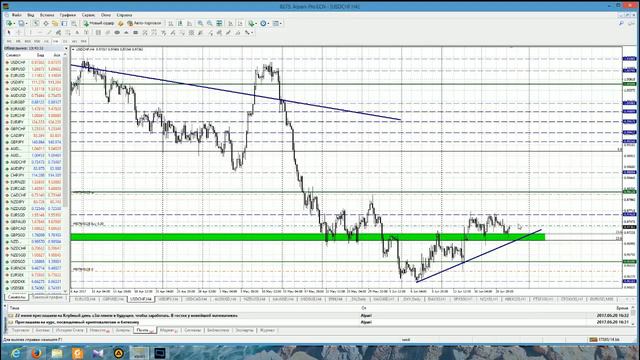Viewport: 640px width, 360px height.
Task: Zoom in on the chart
Action: (x=200, y=23)
